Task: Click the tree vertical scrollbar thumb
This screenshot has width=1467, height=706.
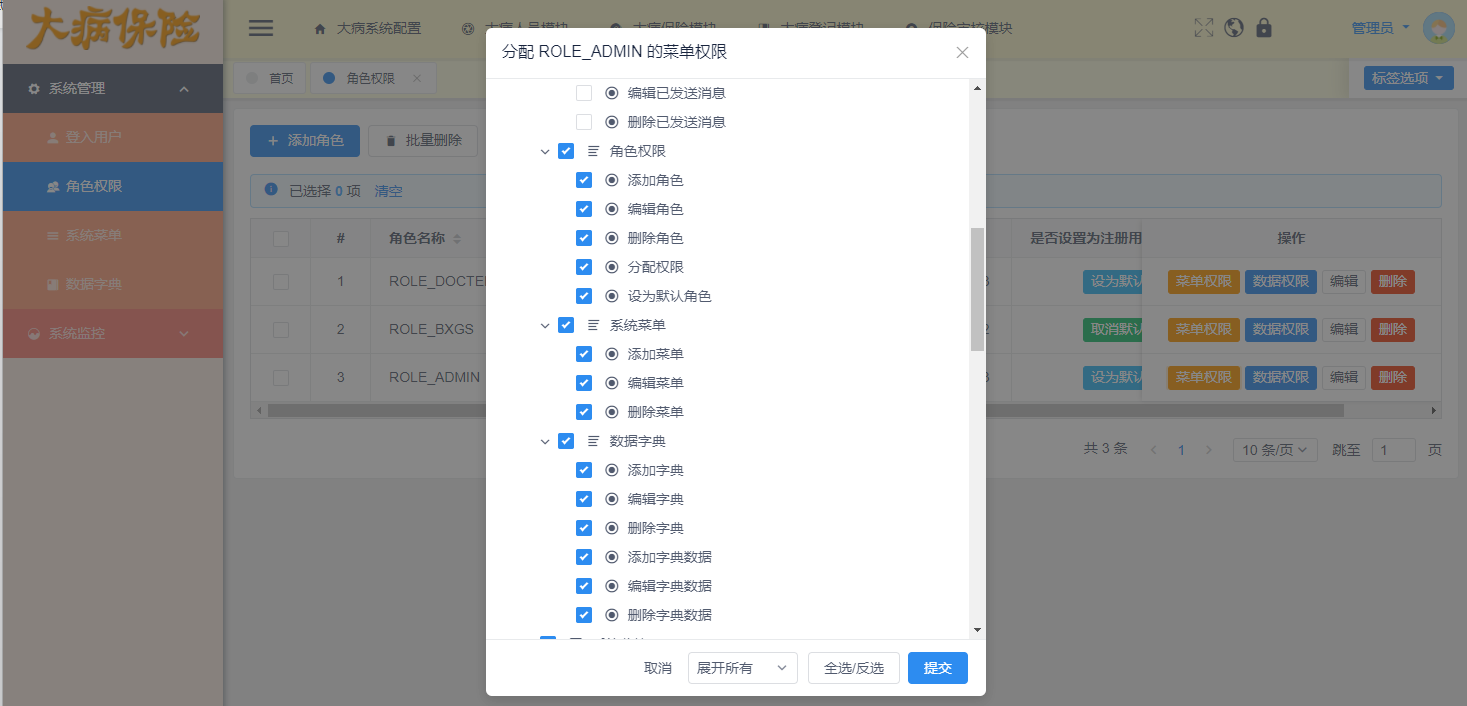Action: pyautogui.click(x=977, y=289)
